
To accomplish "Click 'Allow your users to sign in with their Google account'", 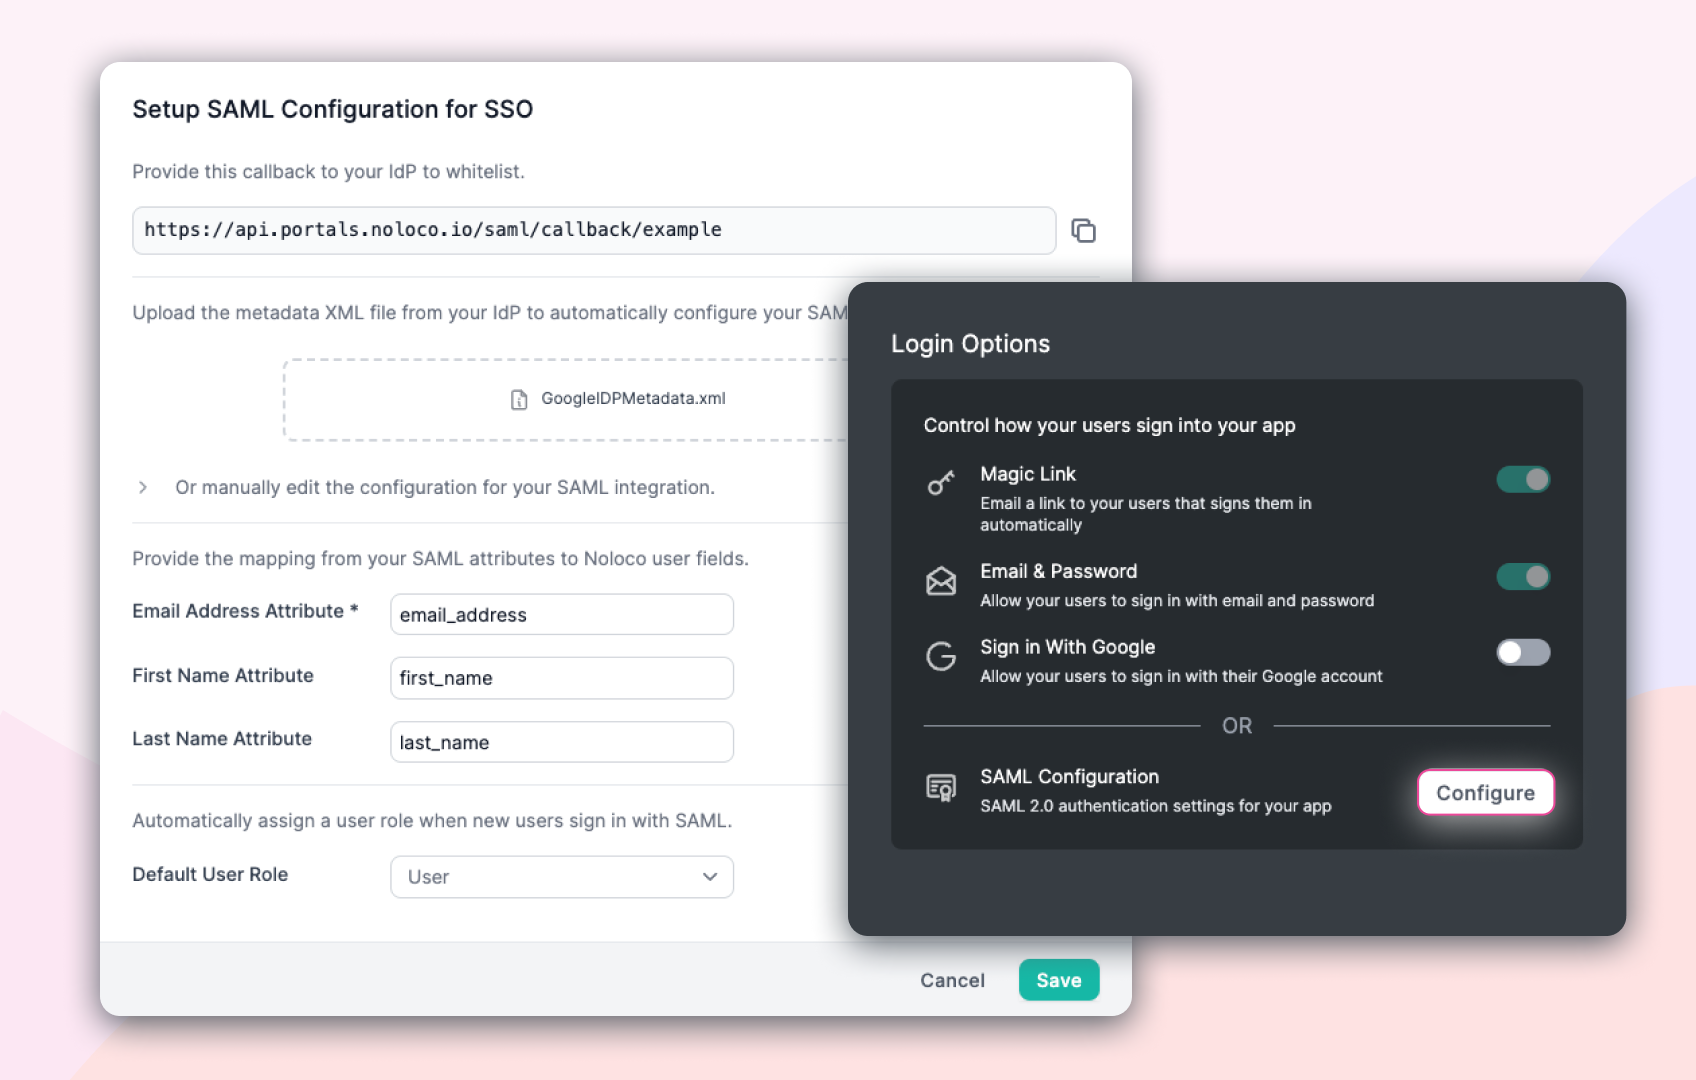I will [x=1181, y=677].
